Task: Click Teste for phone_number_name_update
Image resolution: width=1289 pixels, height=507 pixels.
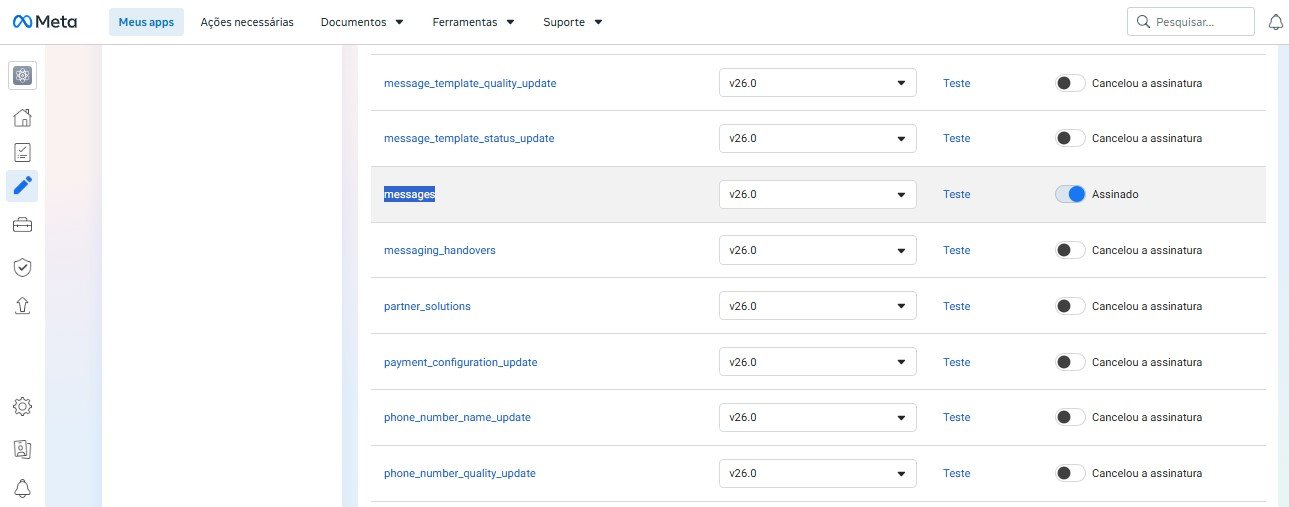Action: click(956, 417)
